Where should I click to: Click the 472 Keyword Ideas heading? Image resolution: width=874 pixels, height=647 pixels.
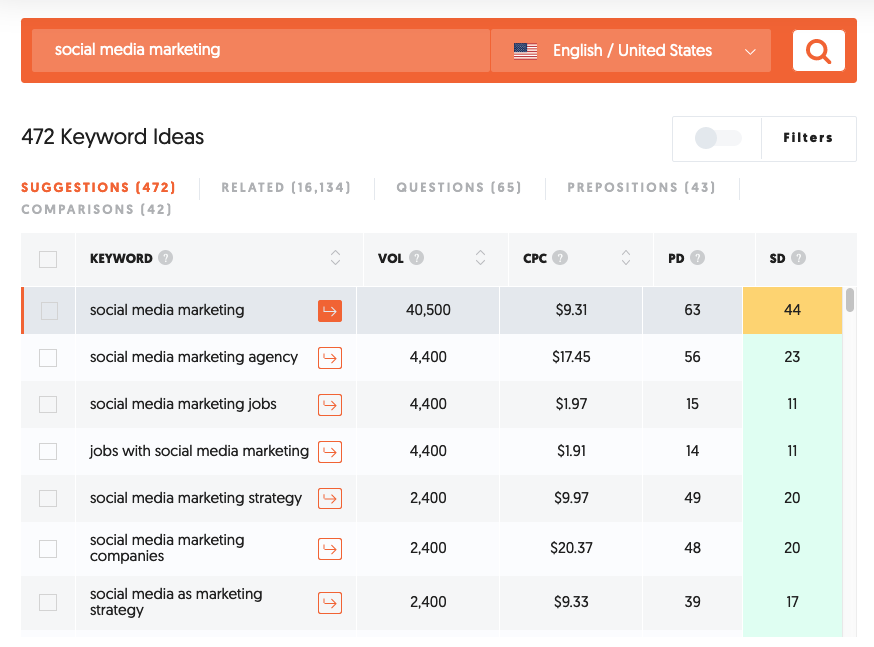(113, 137)
